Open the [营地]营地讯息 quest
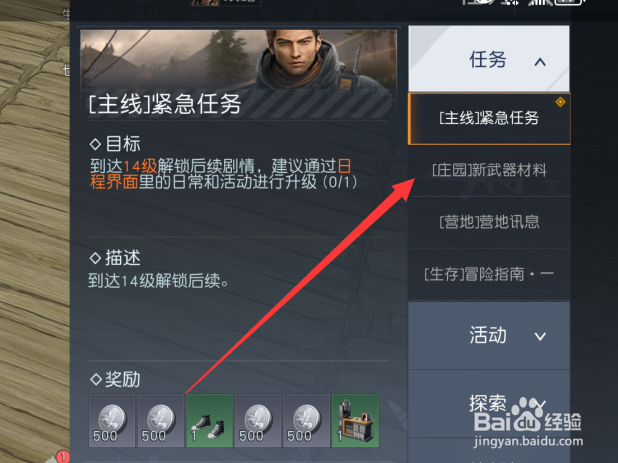This screenshot has width=618, height=463. coord(489,222)
